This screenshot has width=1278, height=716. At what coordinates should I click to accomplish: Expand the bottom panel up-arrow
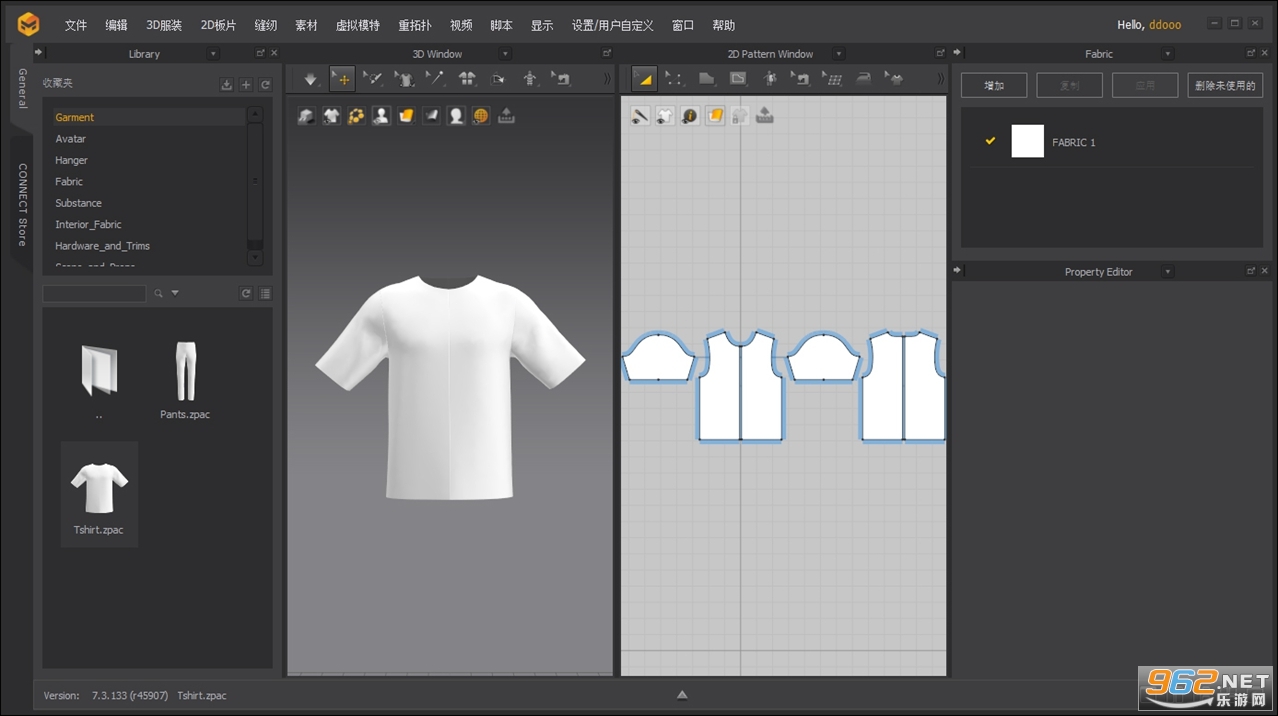(x=682, y=695)
